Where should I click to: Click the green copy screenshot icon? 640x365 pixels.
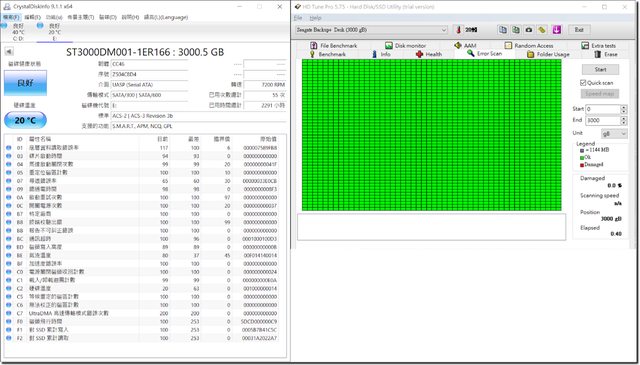[x=516, y=30]
